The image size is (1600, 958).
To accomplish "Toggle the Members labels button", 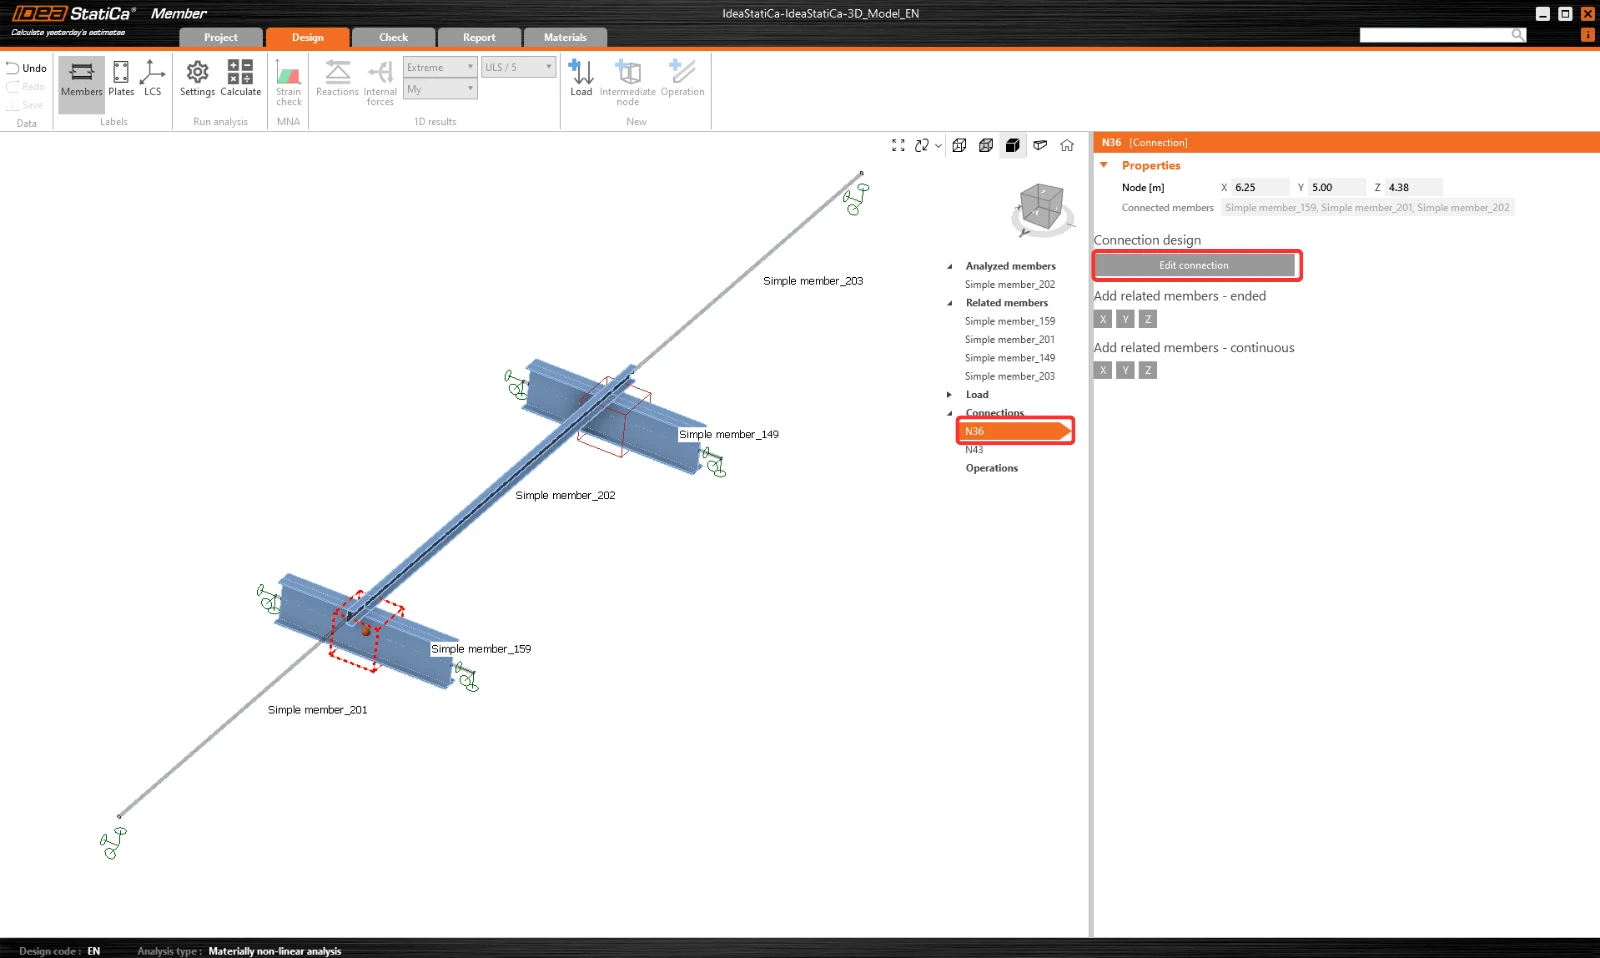I will (x=81, y=78).
